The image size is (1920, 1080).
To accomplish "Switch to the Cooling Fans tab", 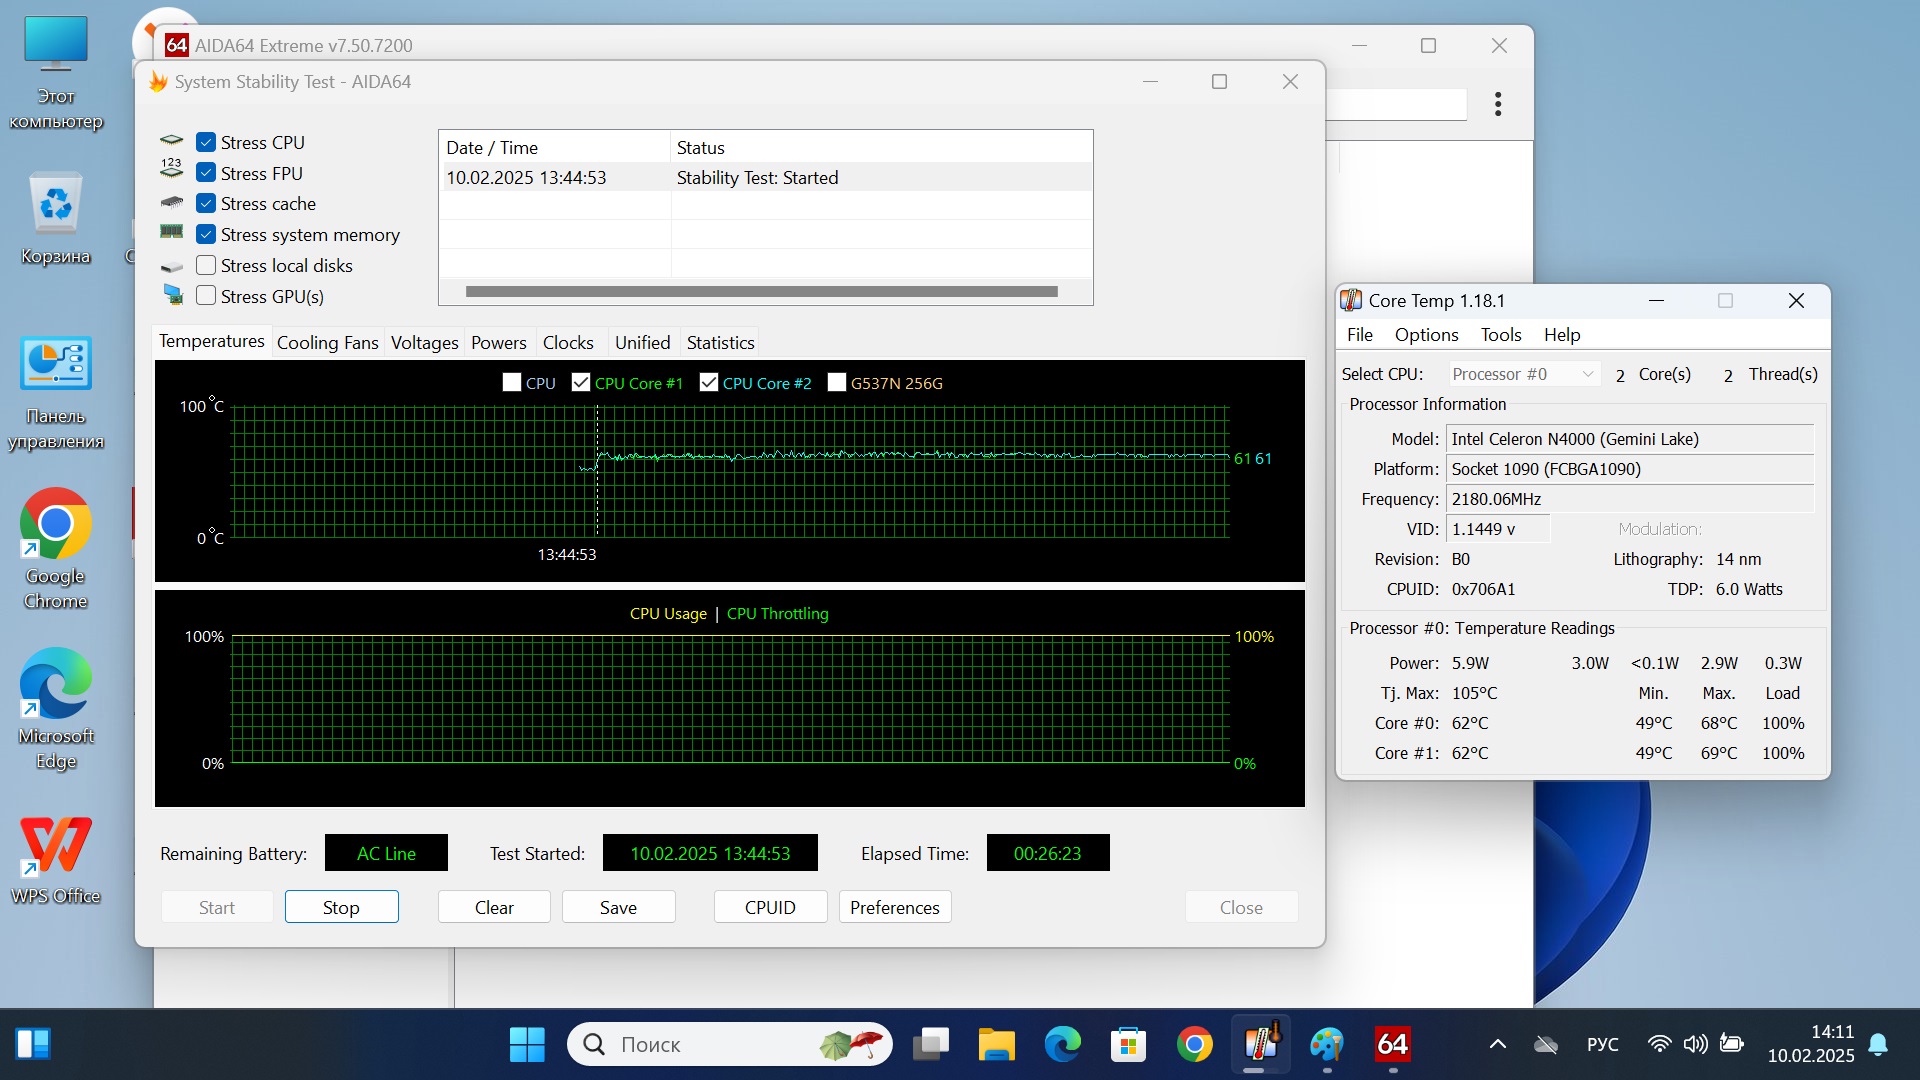I will (x=328, y=342).
